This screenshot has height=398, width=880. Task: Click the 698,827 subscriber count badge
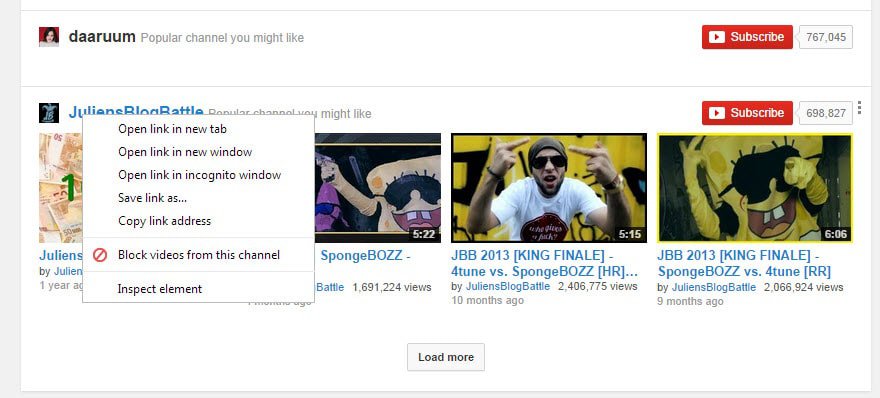tap(826, 113)
